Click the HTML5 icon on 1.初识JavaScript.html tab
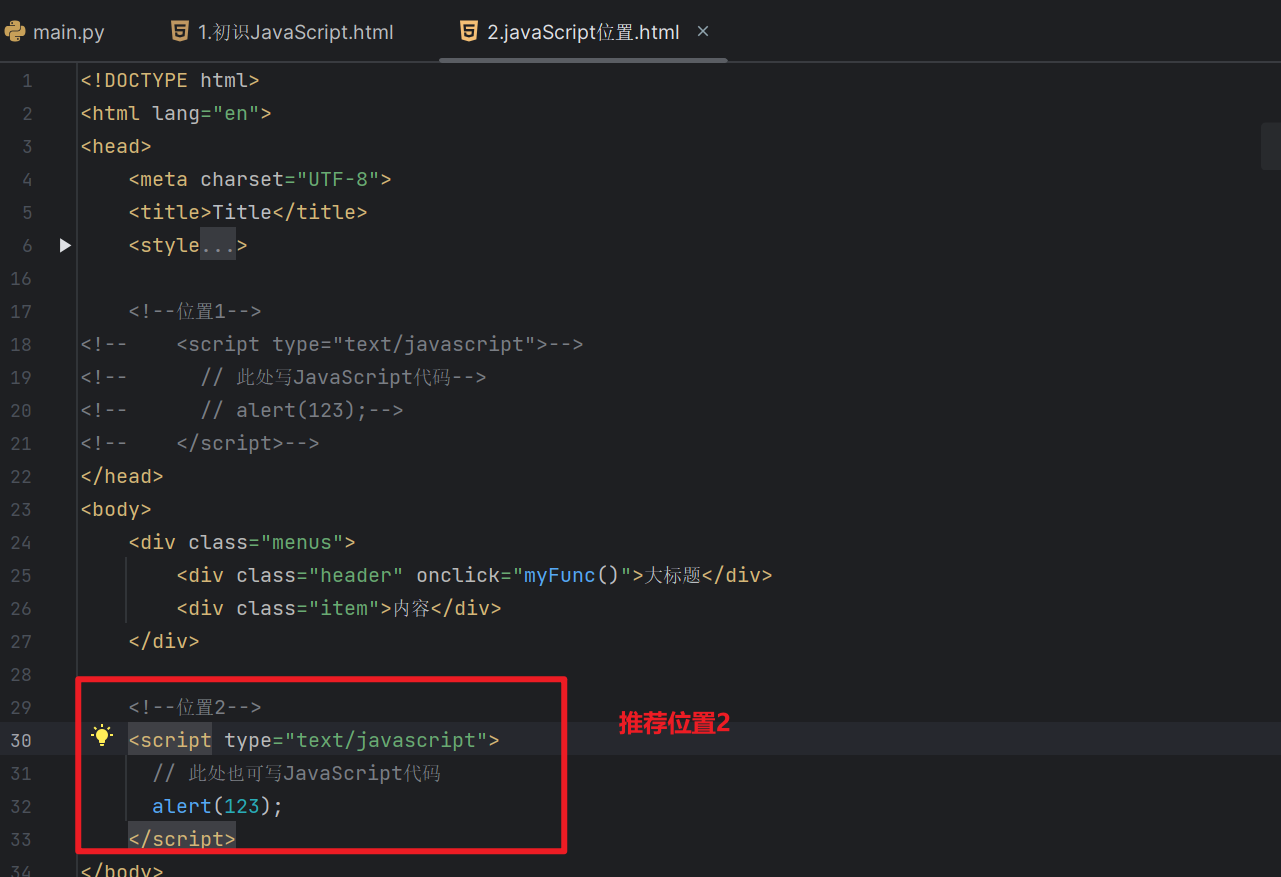This screenshot has width=1281, height=877. [x=180, y=32]
